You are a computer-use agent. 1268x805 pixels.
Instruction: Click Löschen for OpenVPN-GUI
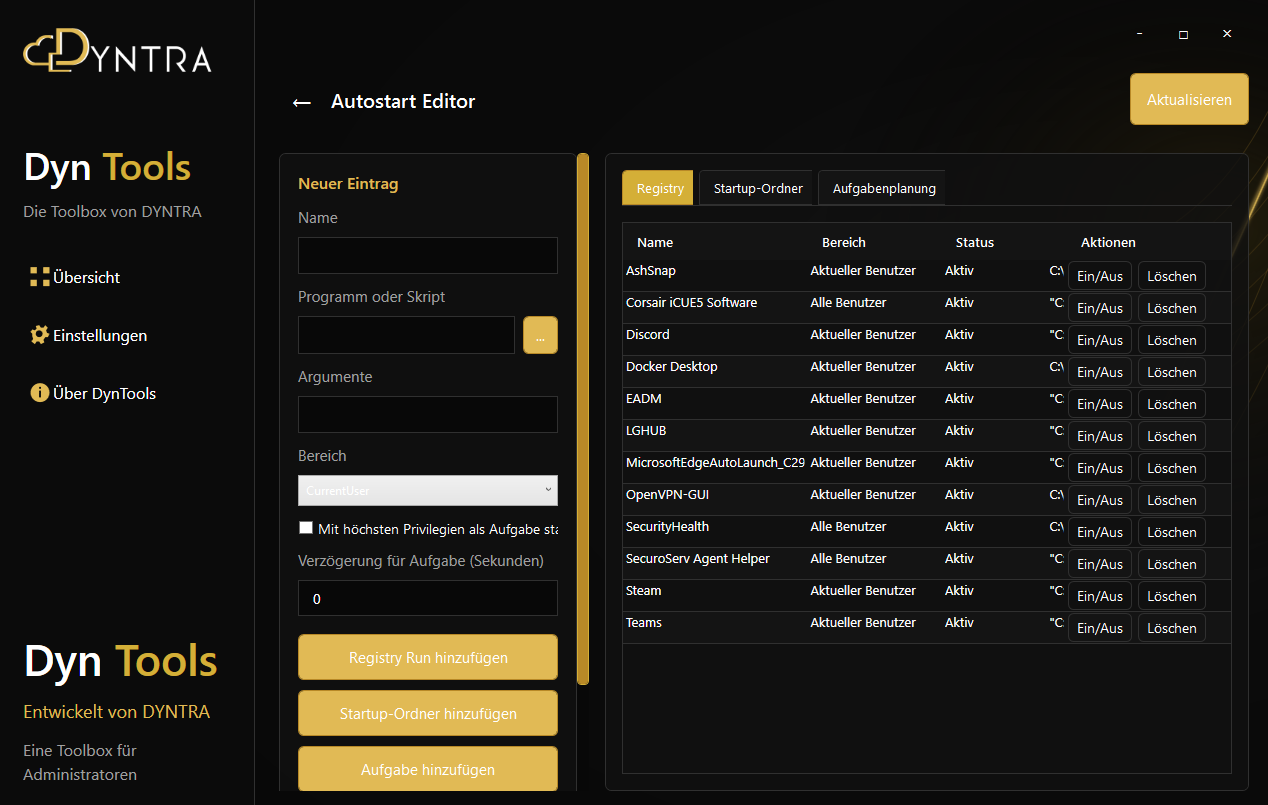tap(1172, 500)
